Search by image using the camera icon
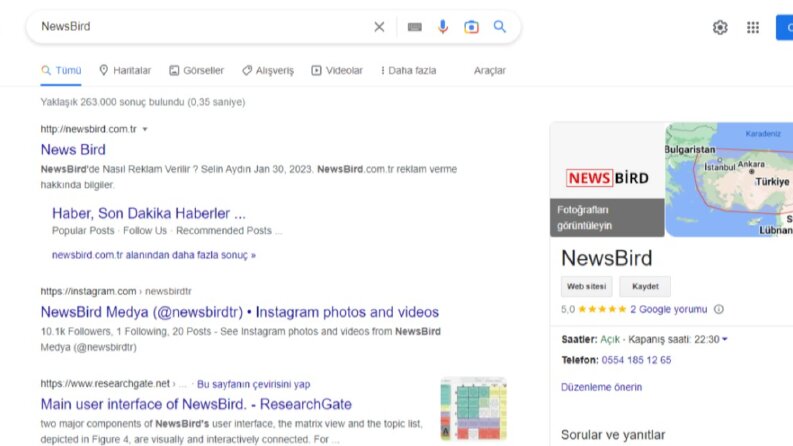The image size is (793, 446). pyautogui.click(x=471, y=27)
